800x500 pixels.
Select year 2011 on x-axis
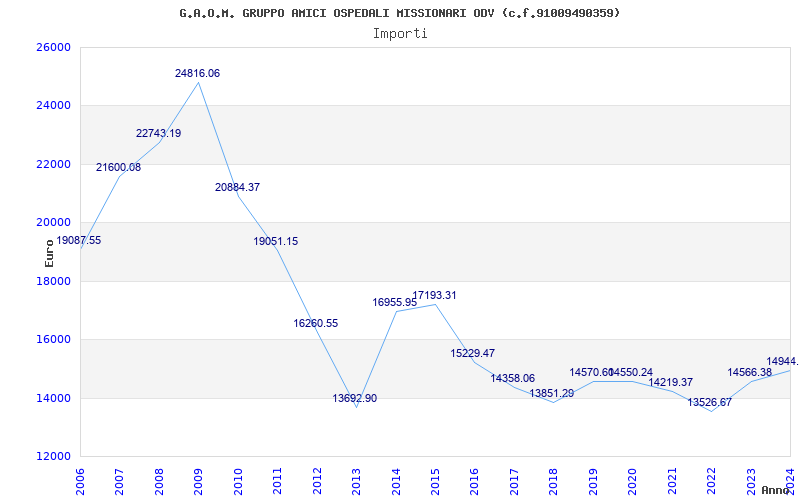coord(278,481)
